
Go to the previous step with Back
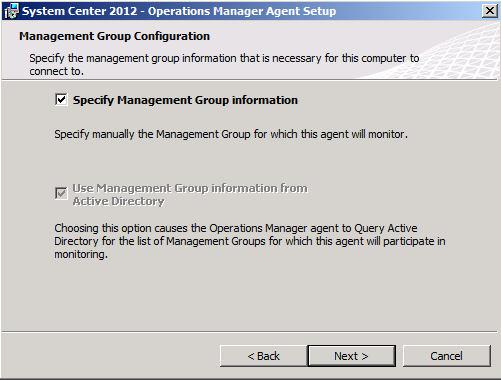[263, 356]
